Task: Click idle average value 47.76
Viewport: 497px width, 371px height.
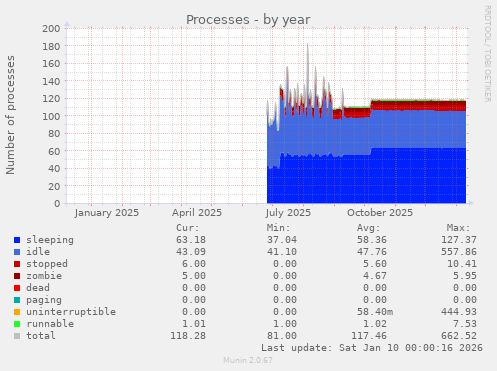Action: (x=372, y=252)
